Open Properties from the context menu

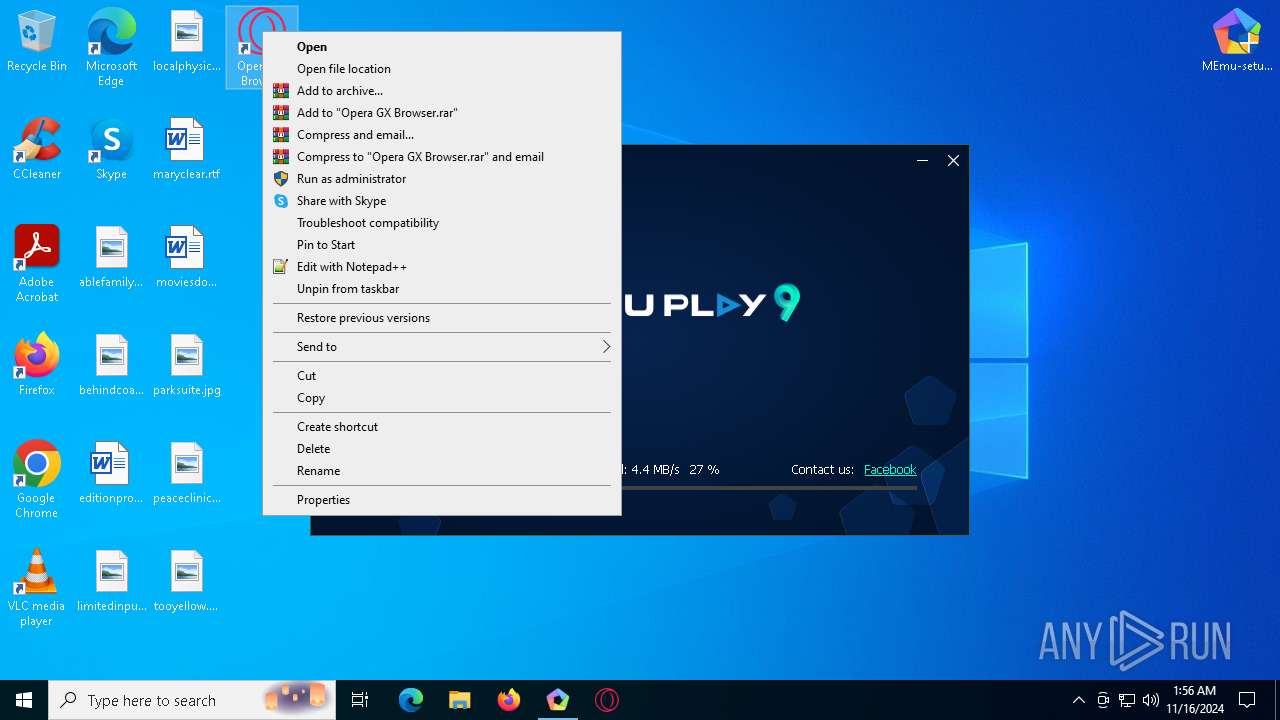tap(441, 500)
